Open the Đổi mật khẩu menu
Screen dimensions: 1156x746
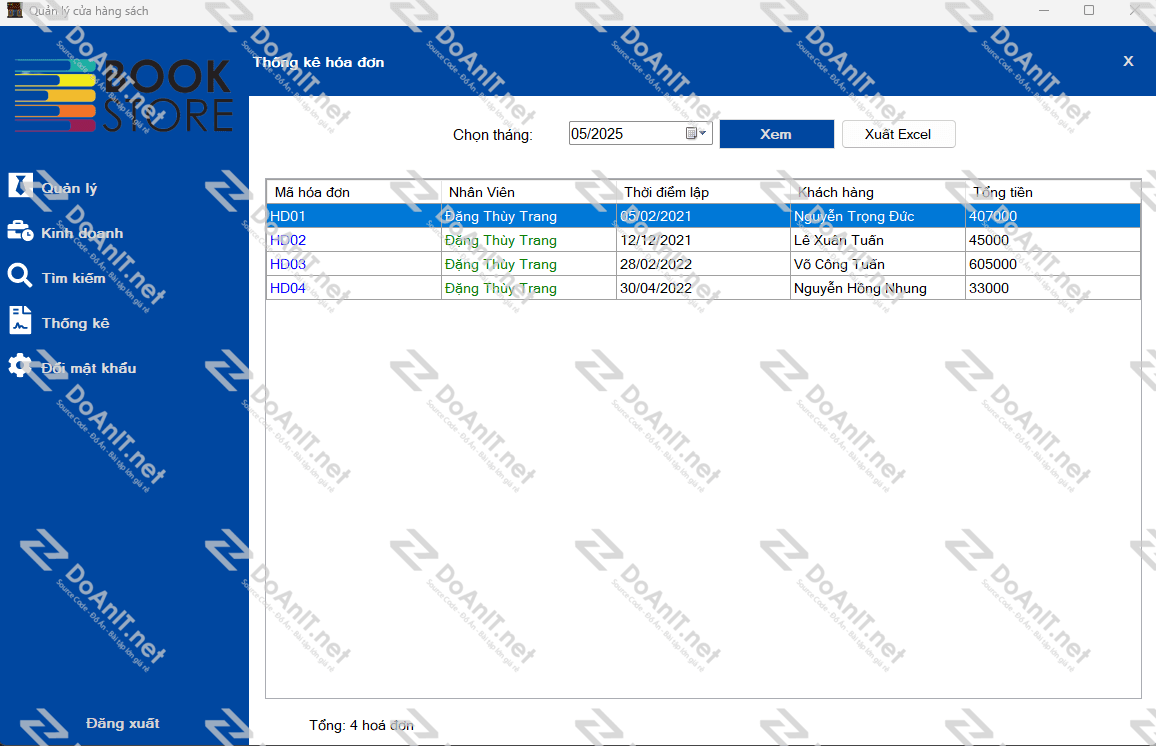88,368
